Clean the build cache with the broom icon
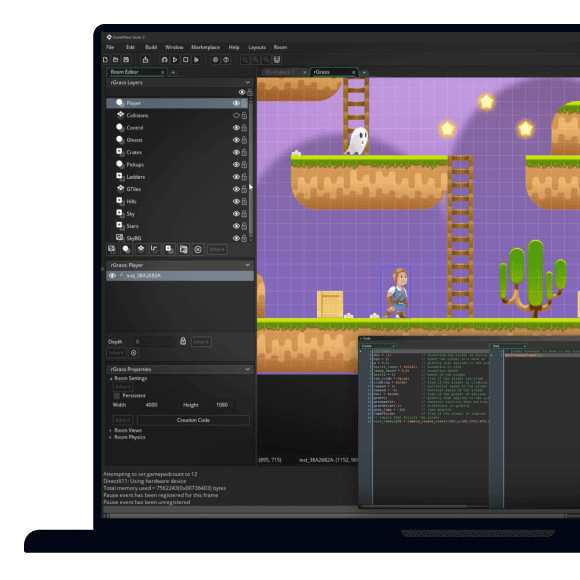 pos(196,60)
